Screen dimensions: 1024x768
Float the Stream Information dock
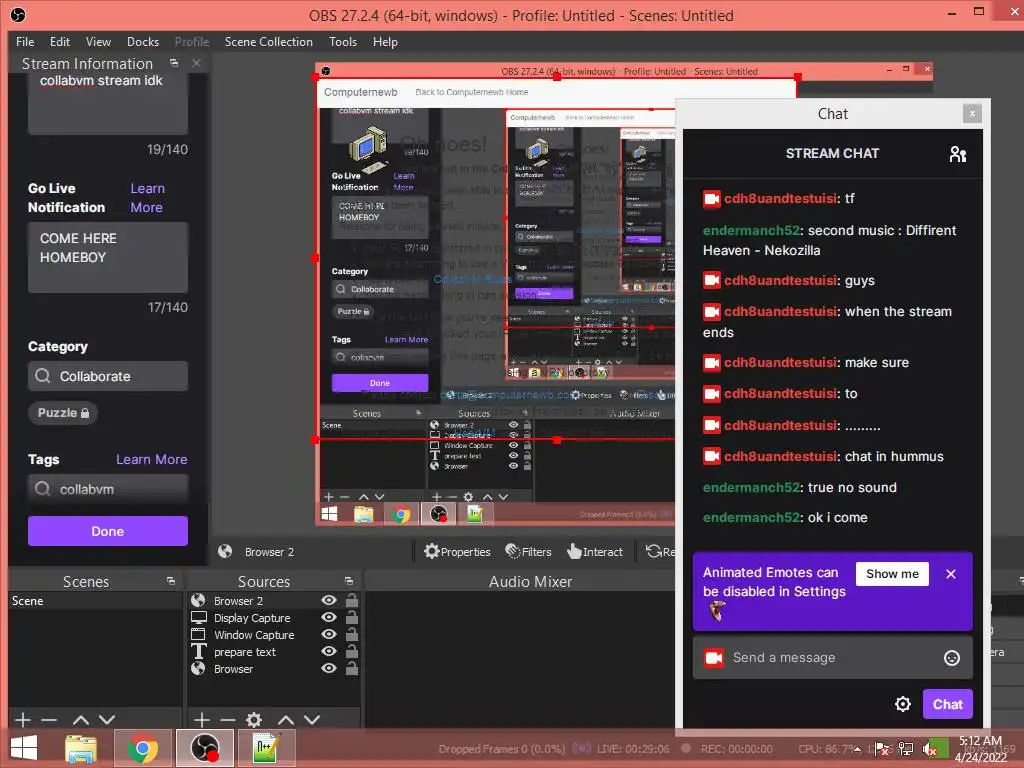click(174, 63)
